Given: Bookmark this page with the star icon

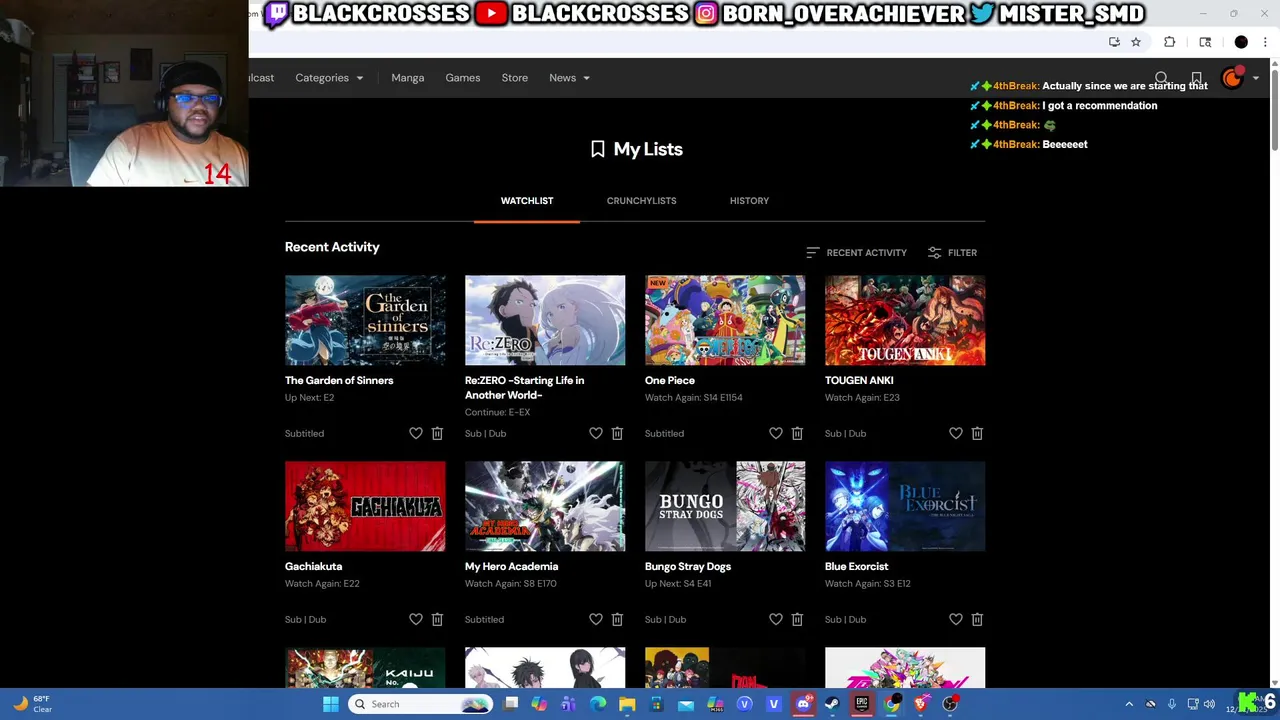Looking at the screenshot, I should 1136,42.
